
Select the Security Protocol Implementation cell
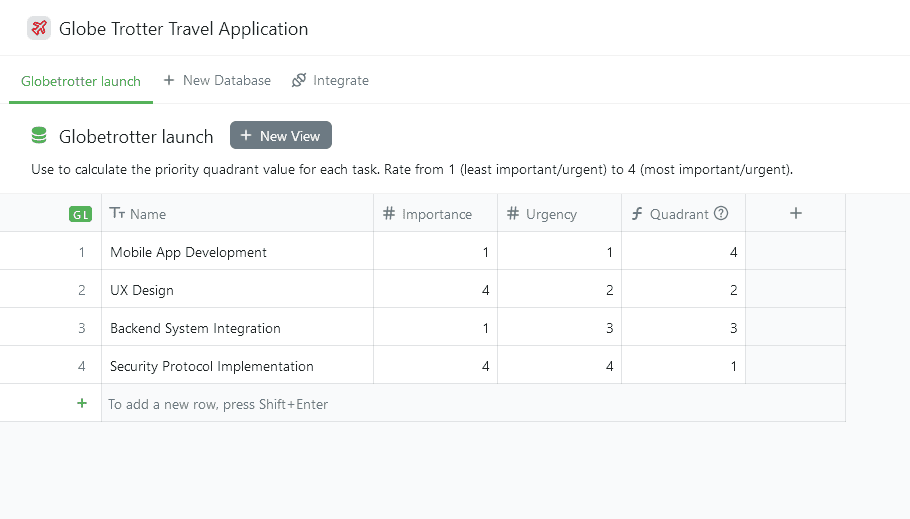(237, 365)
